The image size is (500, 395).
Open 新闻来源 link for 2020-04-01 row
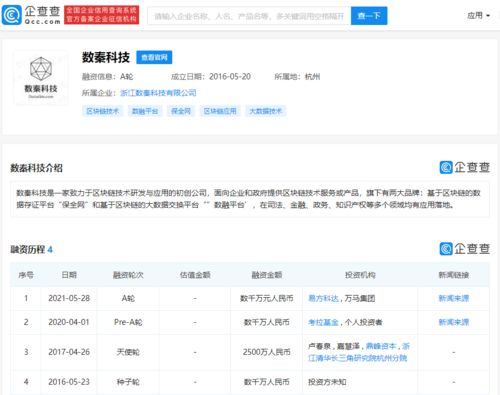coord(454,322)
